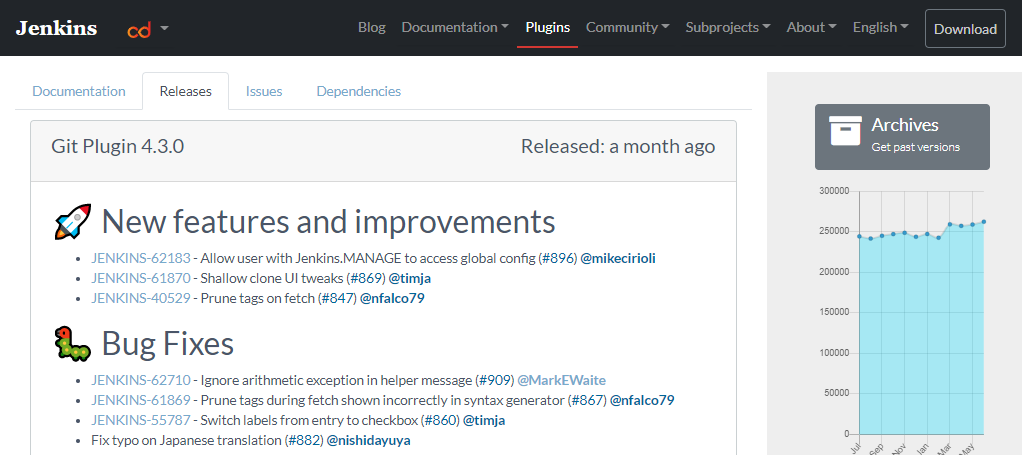Open the English language selector
1022x455 pixels.
coord(881,27)
